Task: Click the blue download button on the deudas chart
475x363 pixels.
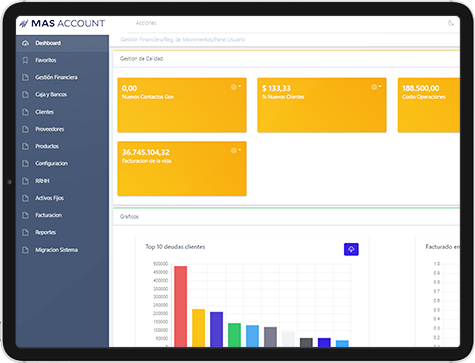Action: (351, 249)
